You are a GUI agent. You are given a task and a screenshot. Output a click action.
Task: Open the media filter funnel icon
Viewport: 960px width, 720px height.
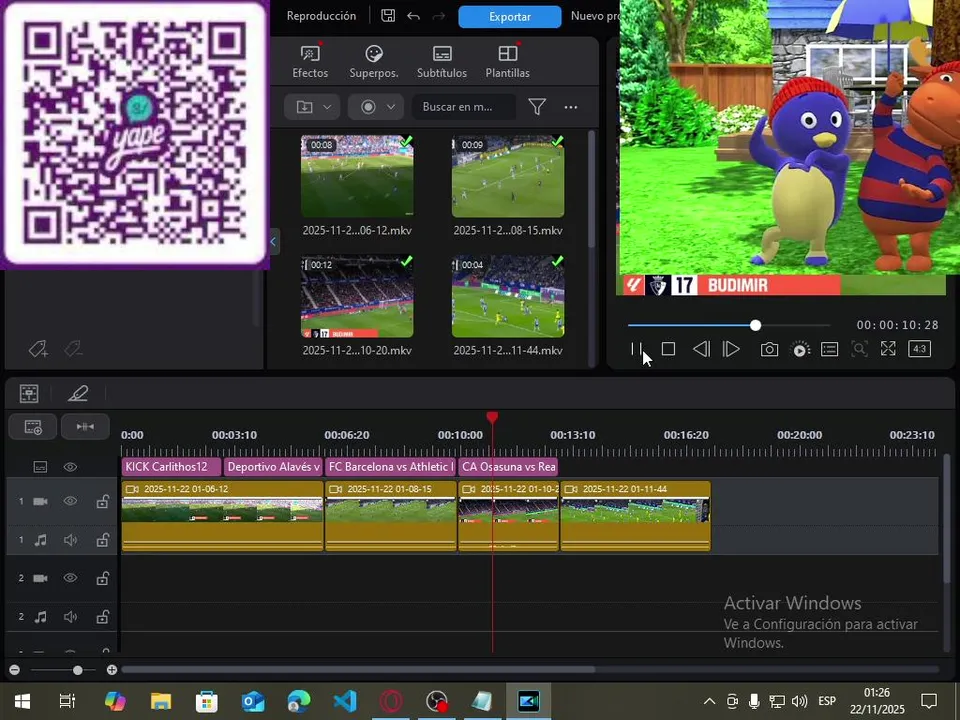[x=537, y=107]
